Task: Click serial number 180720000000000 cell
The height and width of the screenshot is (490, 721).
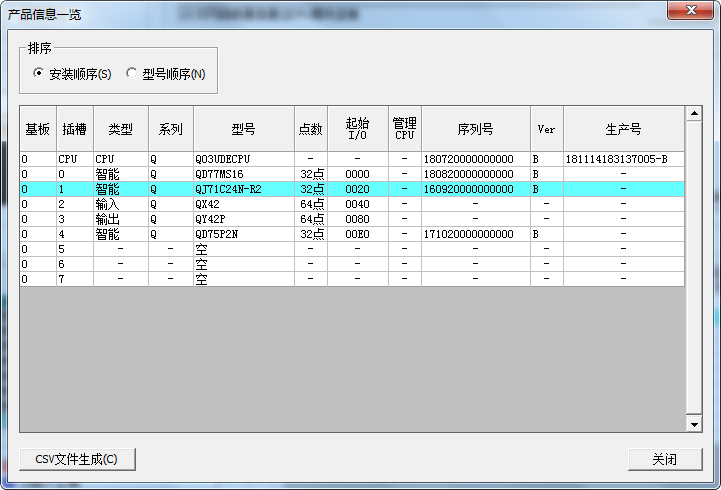Action: coord(468,159)
